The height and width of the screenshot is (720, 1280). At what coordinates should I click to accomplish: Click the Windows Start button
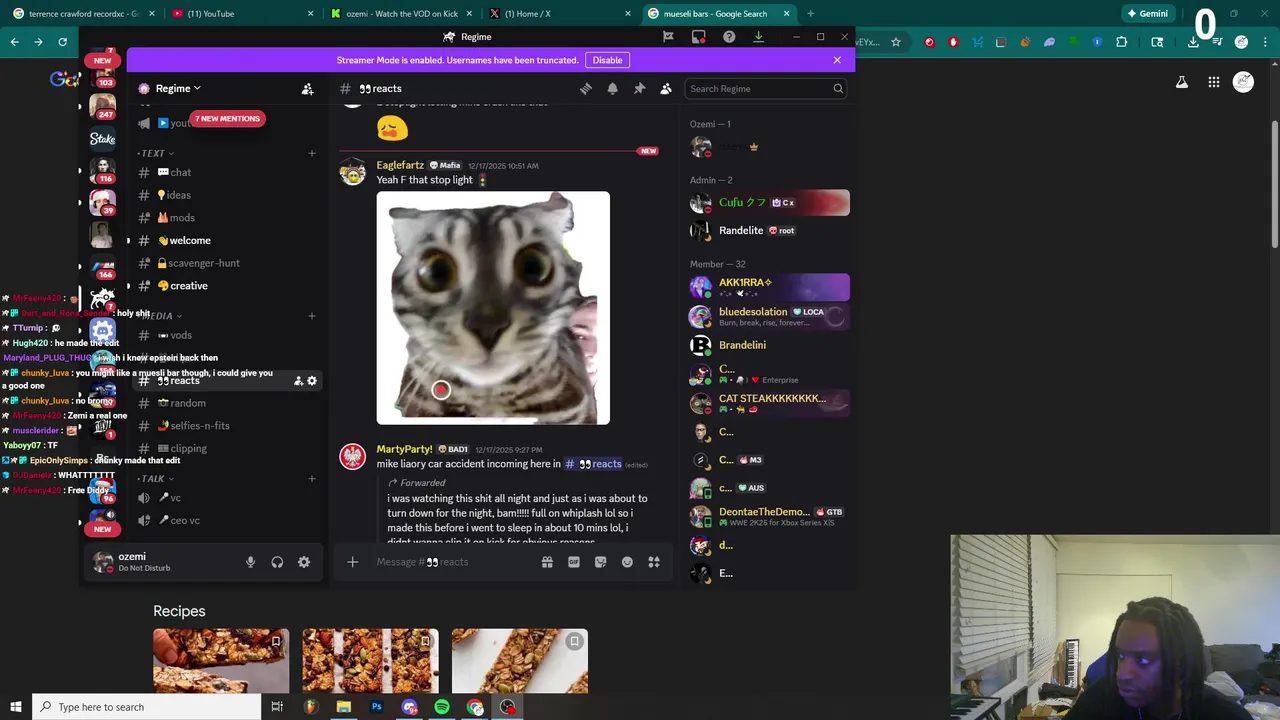click(x=15, y=707)
